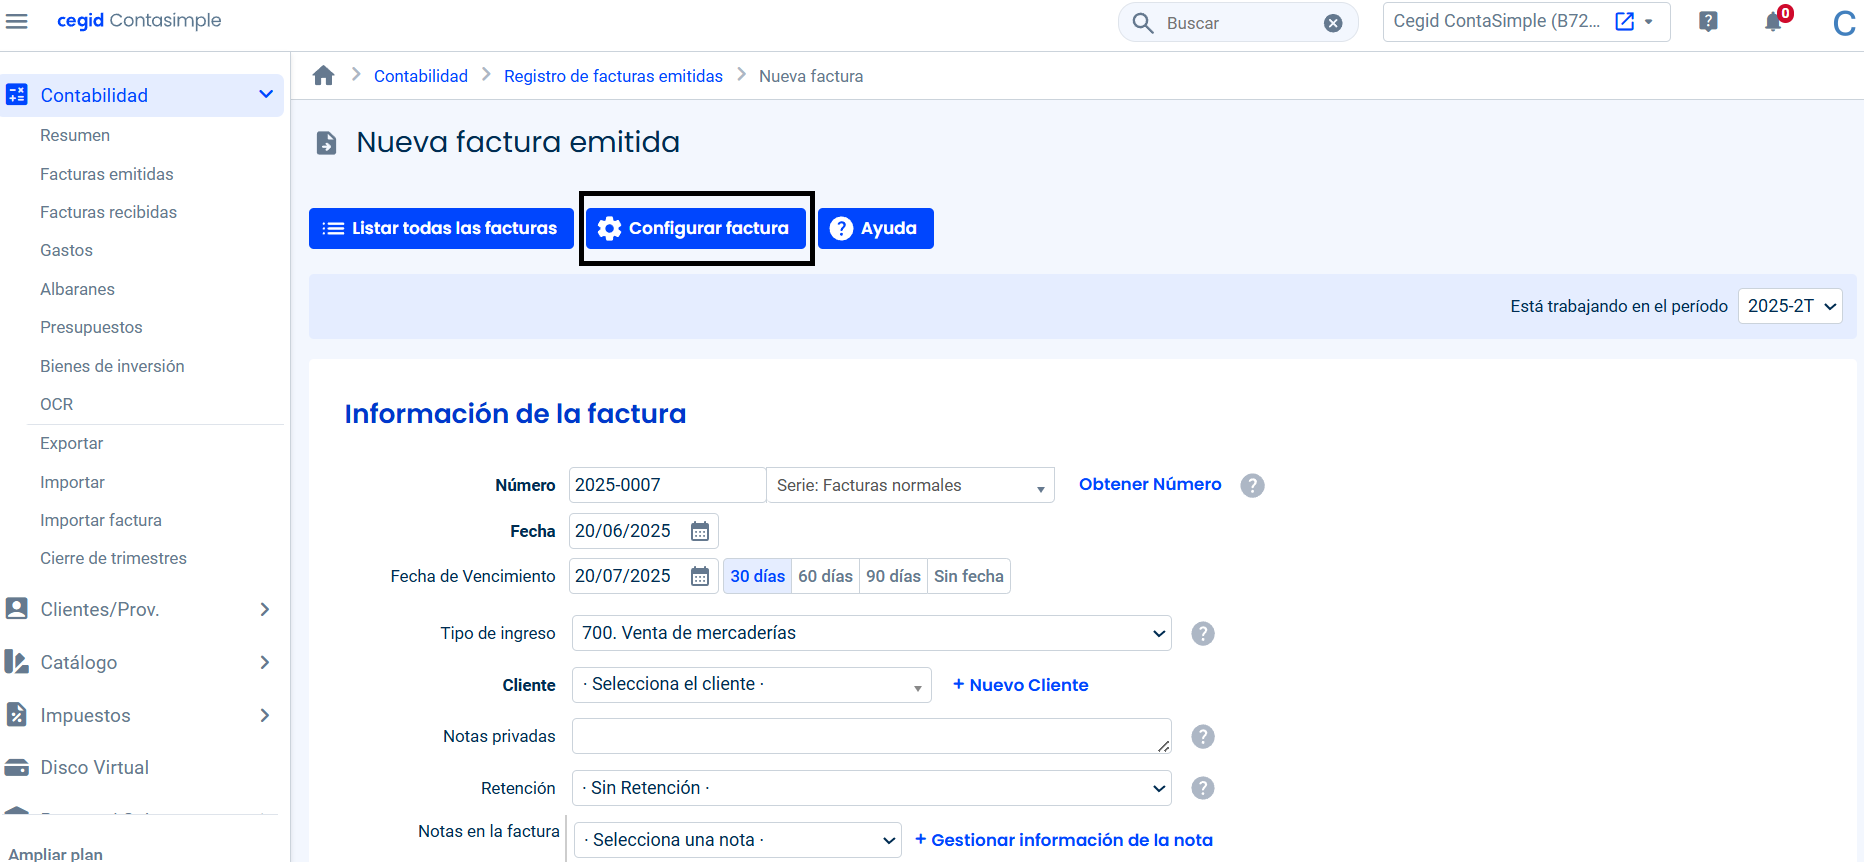Open Exportar in sidebar
Screen dimensions: 1864x862
pos(71,443)
